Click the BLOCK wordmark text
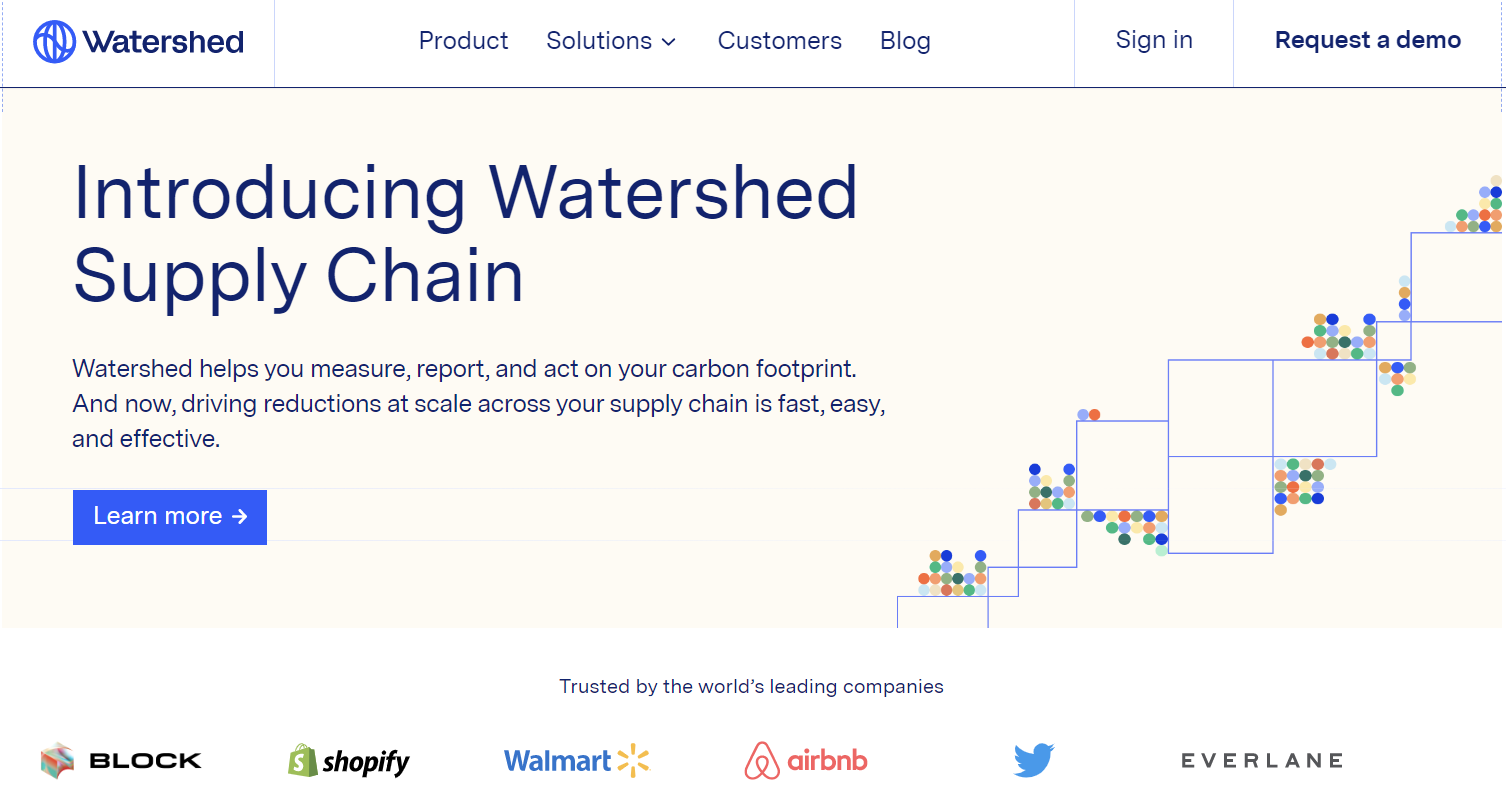The height and width of the screenshot is (786, 1506). [x=146, y=761]
